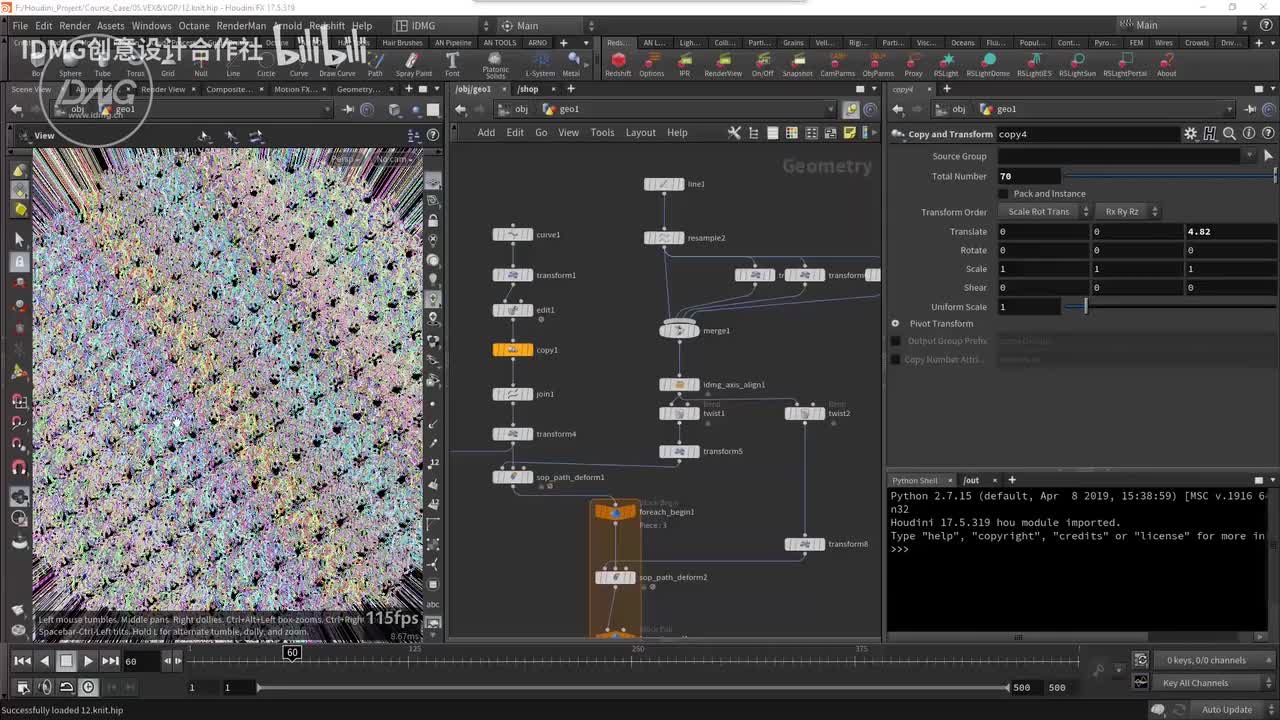Select the L-System shelf tool
The width and height of the screenshot is (1280, 720).
coord(540,63)
